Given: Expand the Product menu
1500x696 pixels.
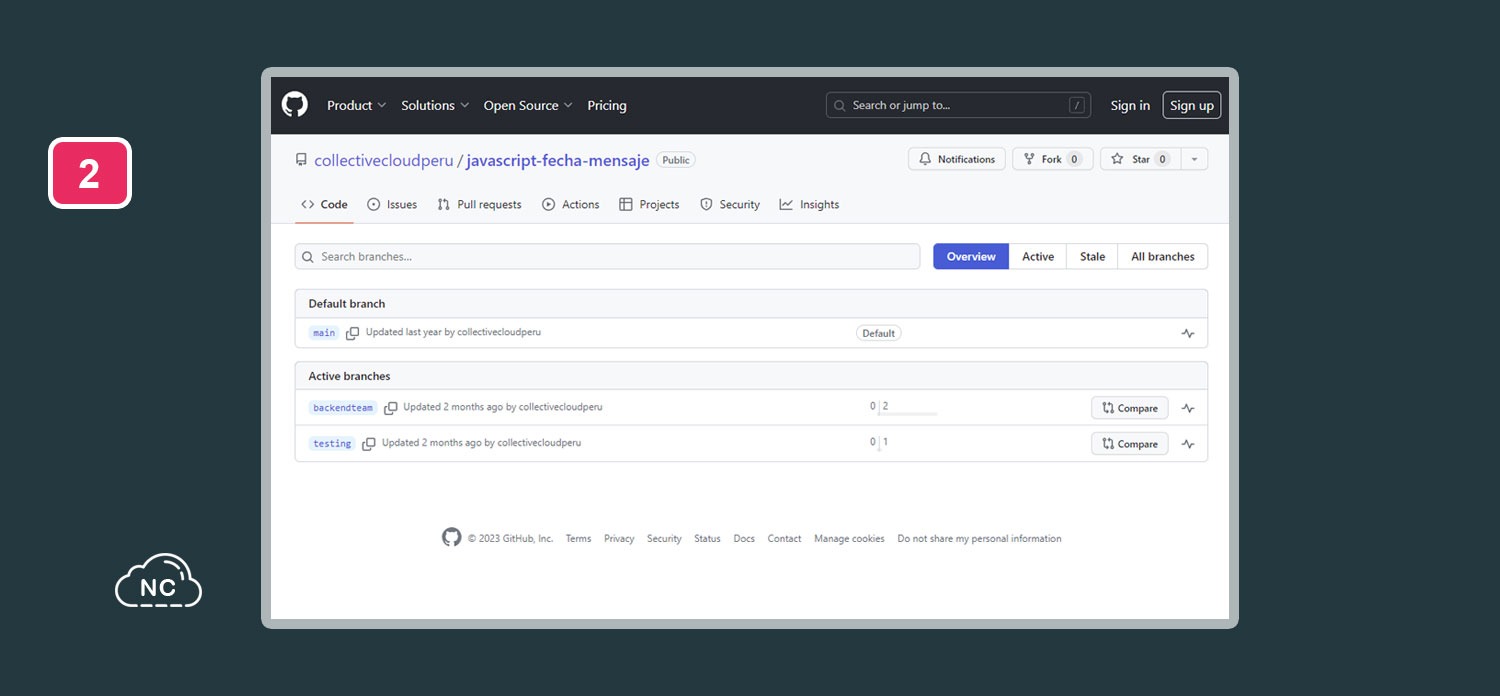Looking at the screenshot, I should [356, 105].
